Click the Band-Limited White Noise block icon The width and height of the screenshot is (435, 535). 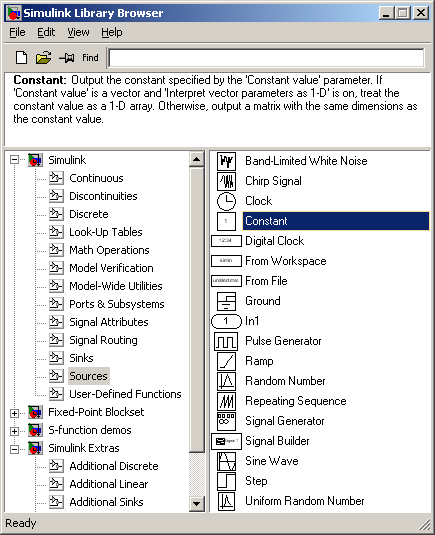click(x=226, y=161)
